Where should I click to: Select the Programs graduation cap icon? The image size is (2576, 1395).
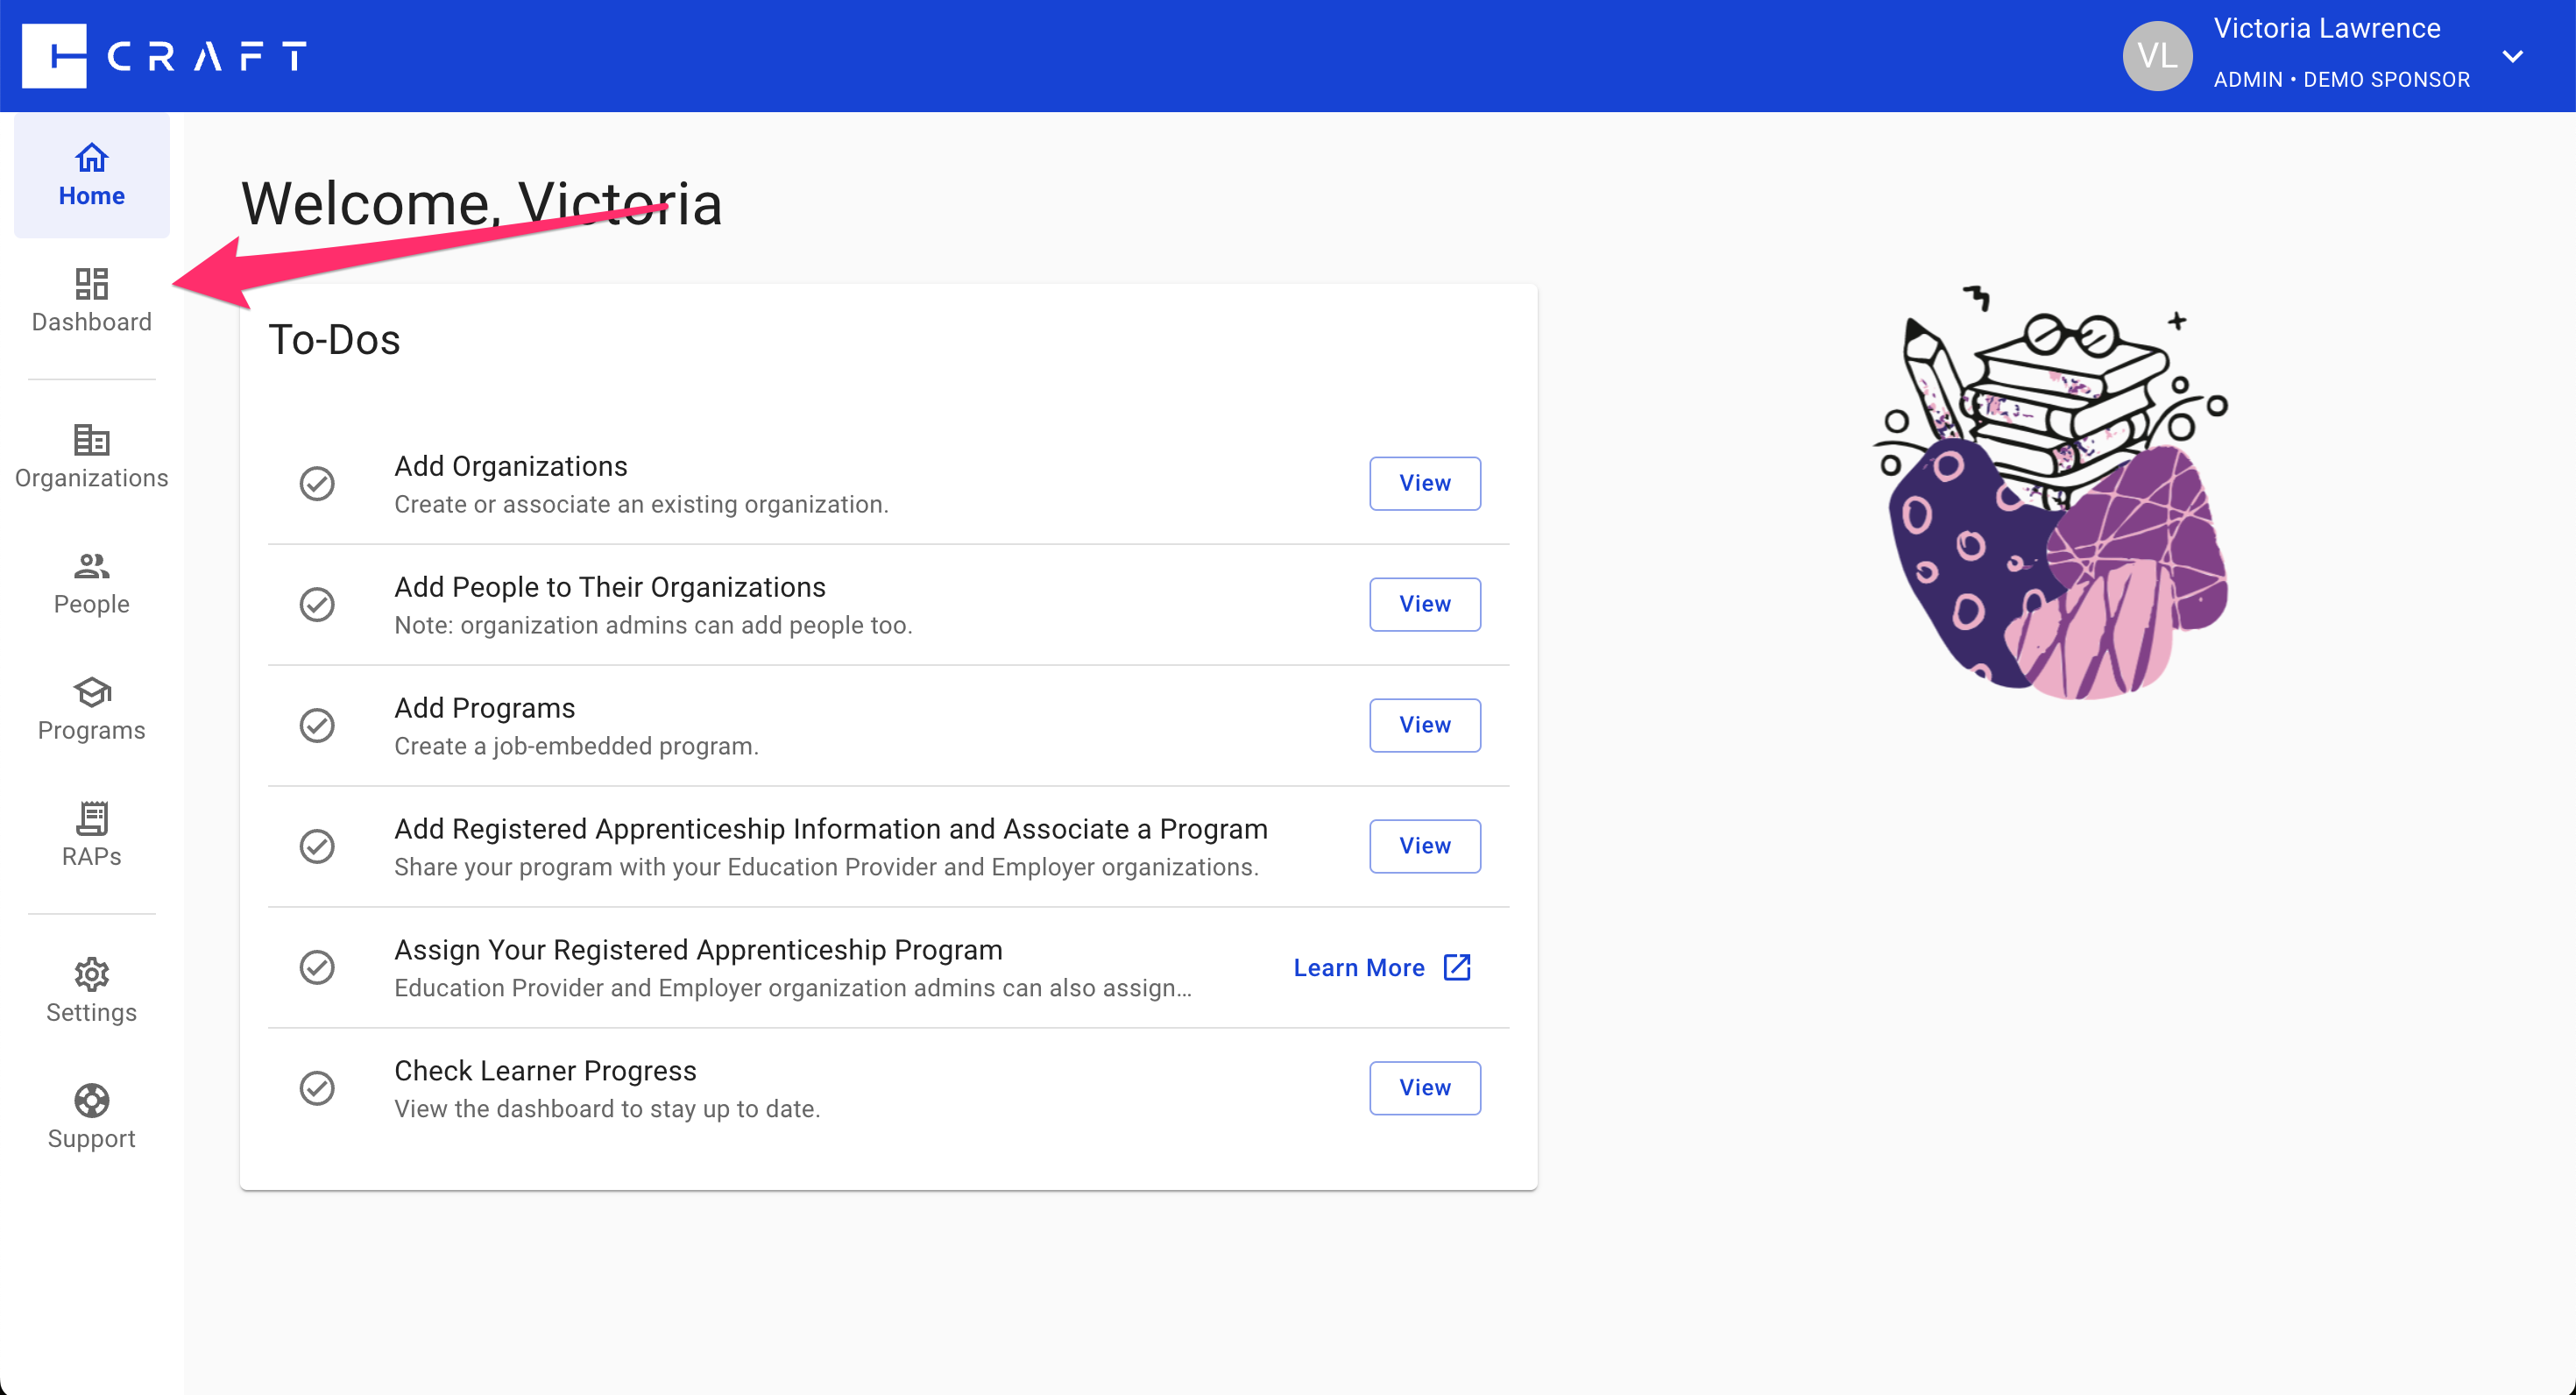pos(91,692)
